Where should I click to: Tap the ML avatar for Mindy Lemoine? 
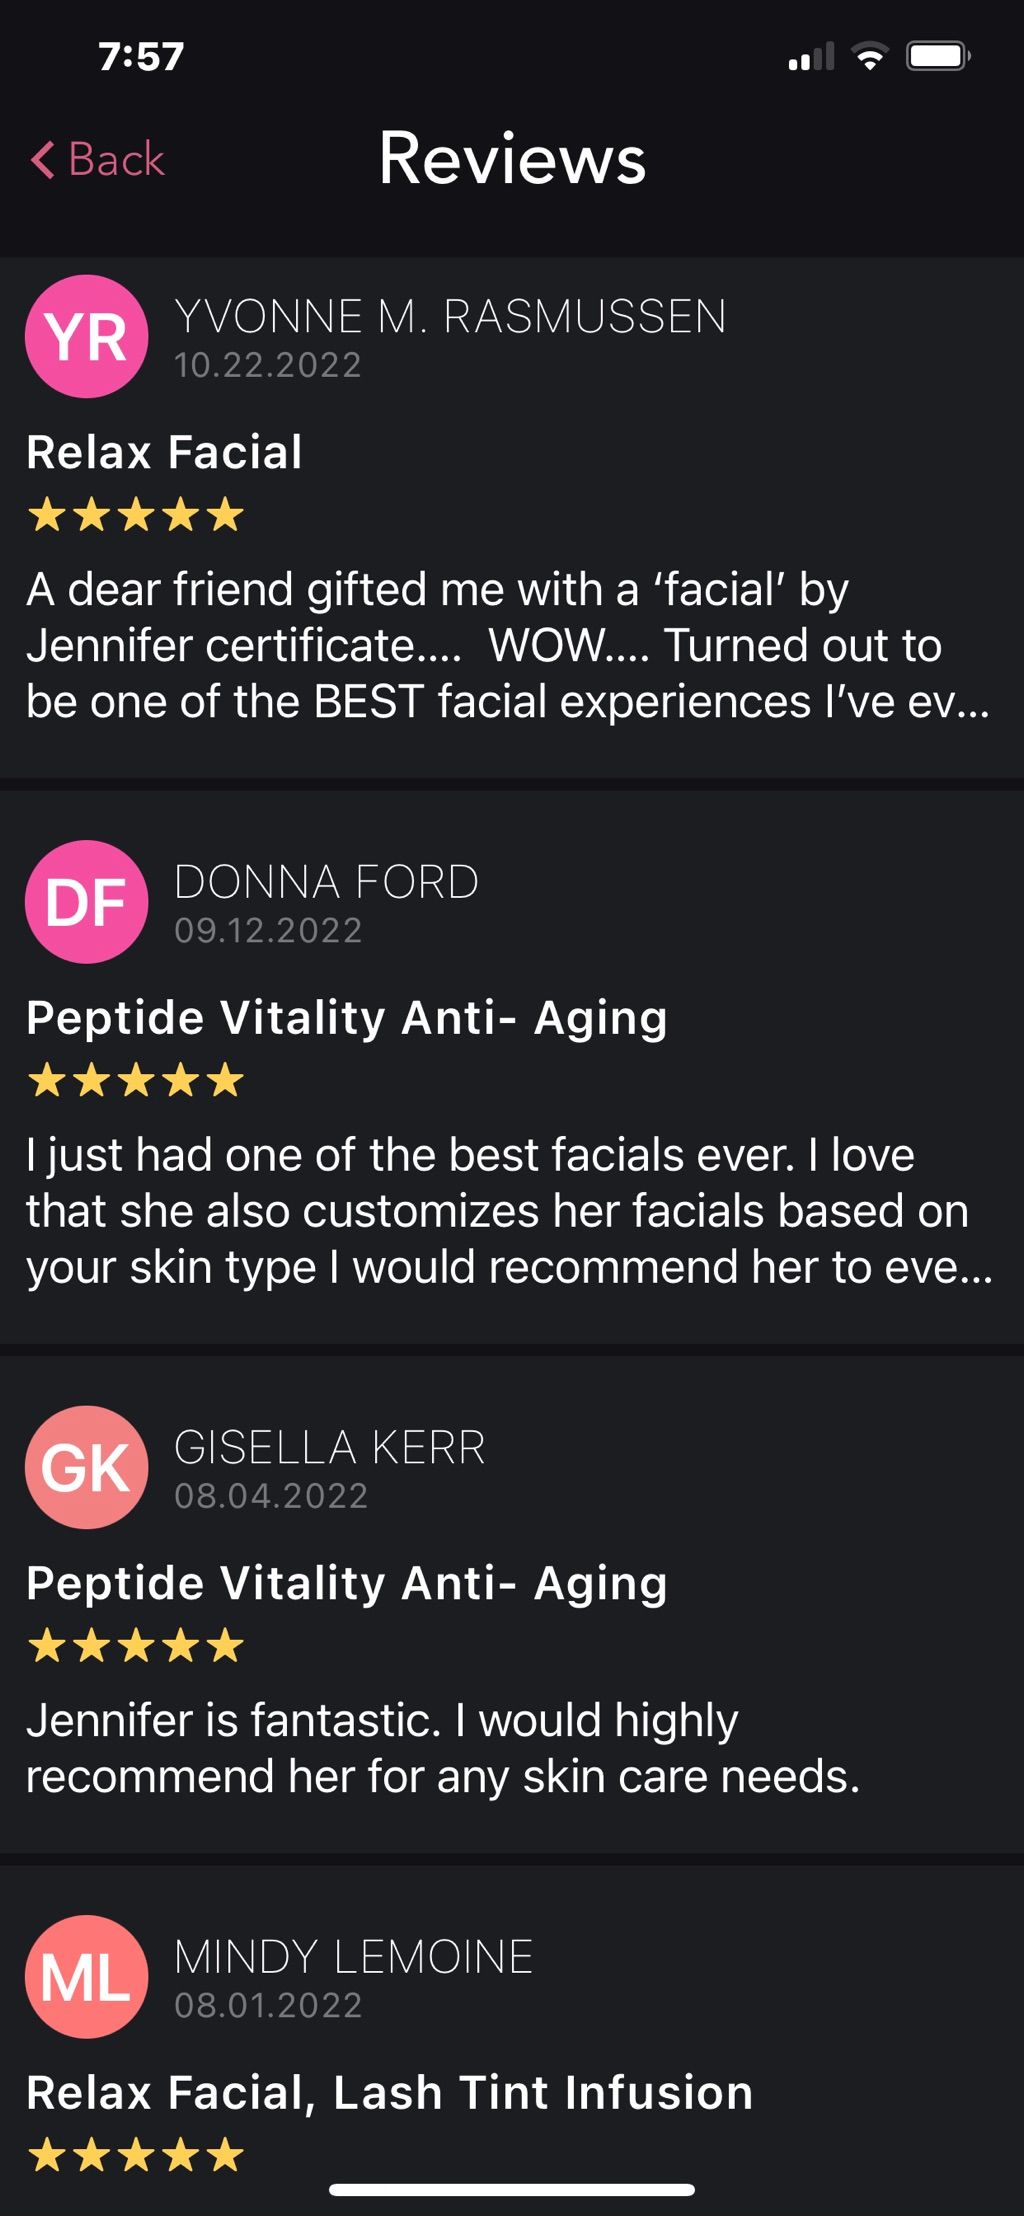click(87, 1977)
